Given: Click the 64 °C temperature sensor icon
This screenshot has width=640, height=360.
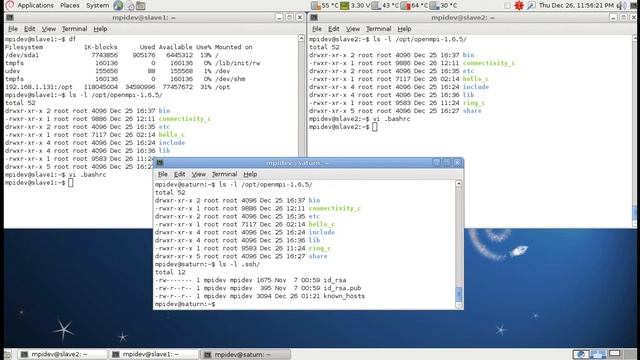Looking at the screenshot, I should [405, 5].
